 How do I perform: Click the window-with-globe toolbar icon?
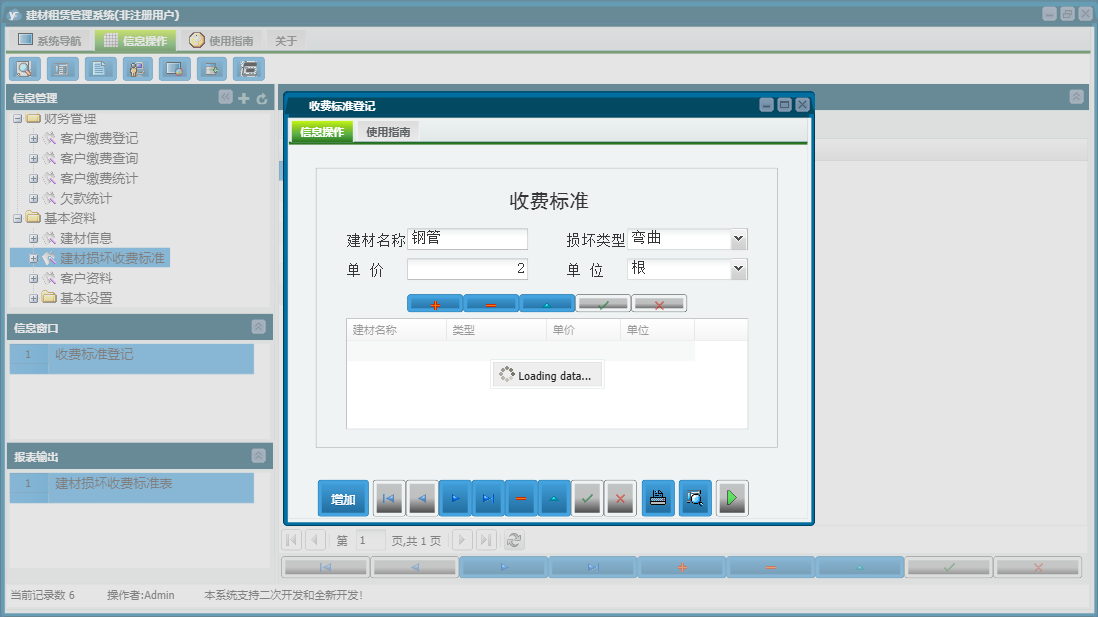pos(174,69)
